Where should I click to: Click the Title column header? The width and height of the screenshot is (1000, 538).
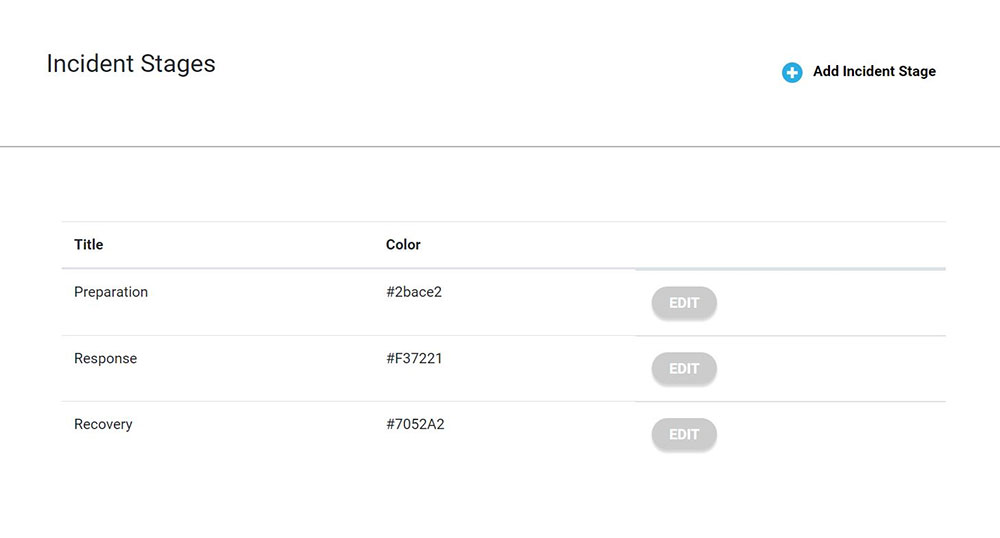(89, 245)
